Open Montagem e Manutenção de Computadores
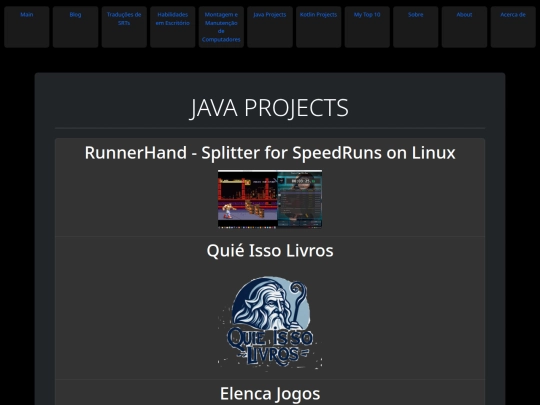Viewport: 540px width, 405px height. tap(221, 27)
